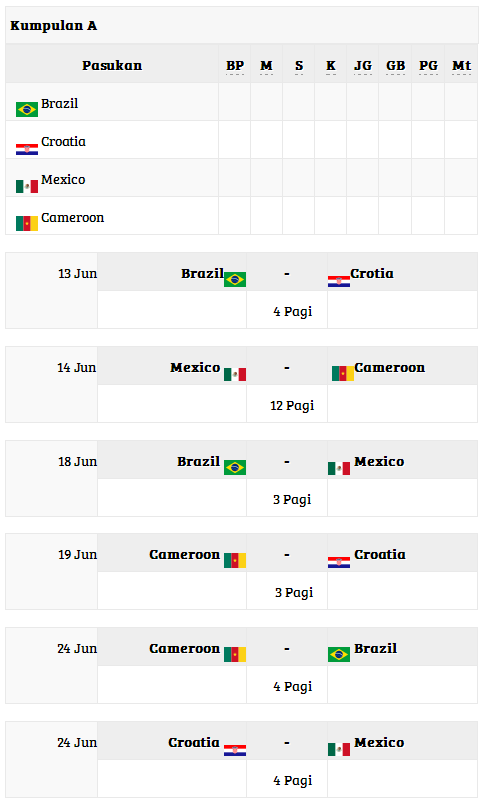Click the Cameroon flag in standings table
The width and height of the screenshot is (484, 805).
point(27,223)
